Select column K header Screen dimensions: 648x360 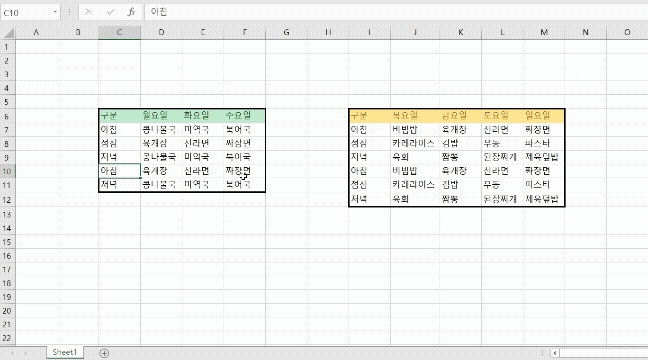click(460, 32)
